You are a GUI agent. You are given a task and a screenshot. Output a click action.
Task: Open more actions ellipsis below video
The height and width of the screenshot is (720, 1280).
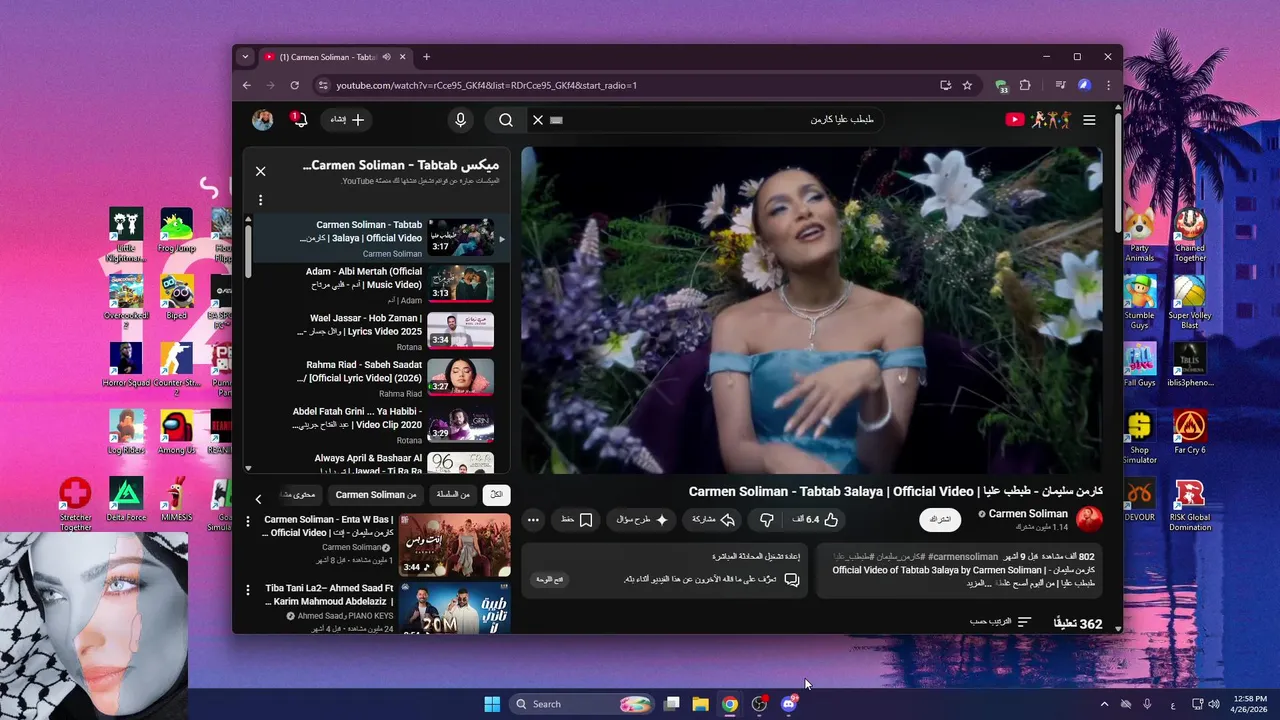click(533, 520)
